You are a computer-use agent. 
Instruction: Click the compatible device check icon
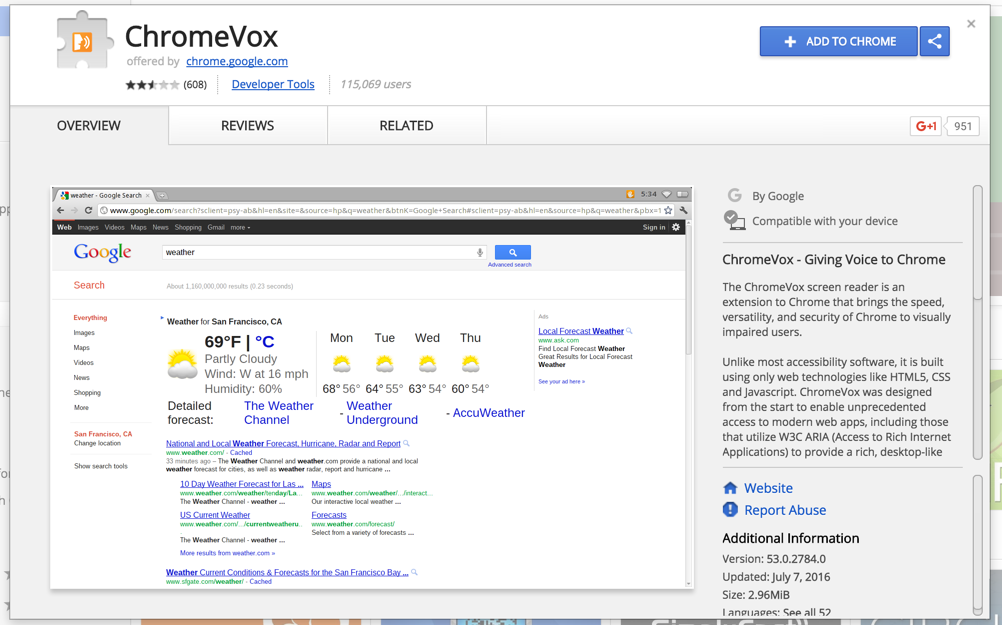(734, 220)
